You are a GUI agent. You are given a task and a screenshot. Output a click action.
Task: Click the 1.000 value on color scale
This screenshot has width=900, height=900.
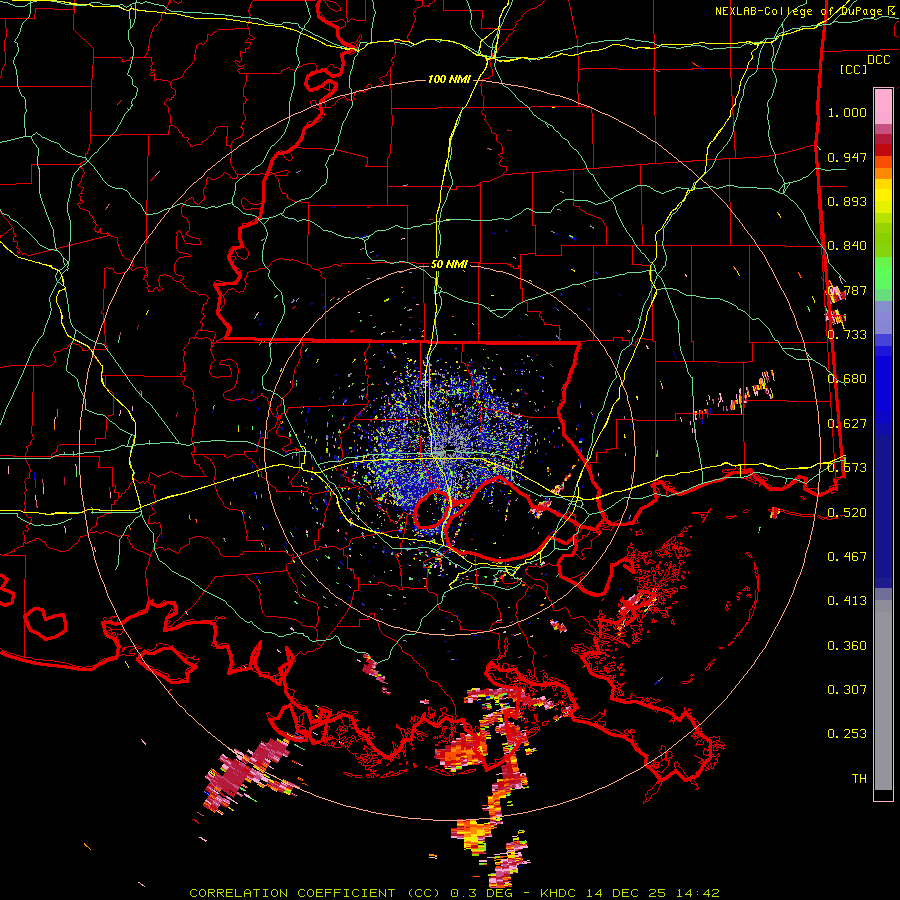(x=847, y=112)
